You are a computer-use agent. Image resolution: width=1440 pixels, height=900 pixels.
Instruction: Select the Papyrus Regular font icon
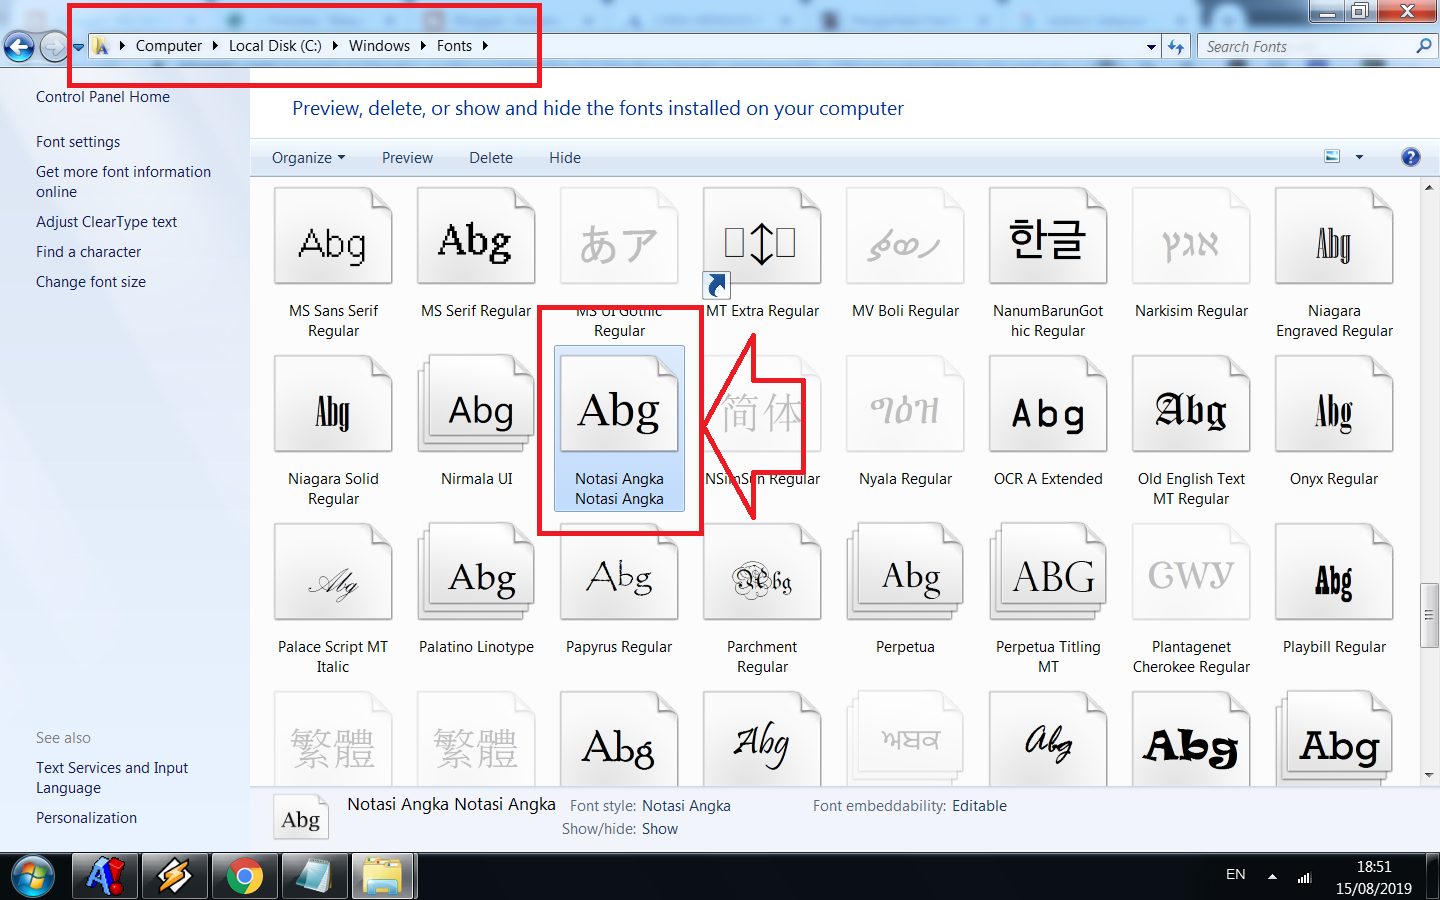click(x=619, y=573)
